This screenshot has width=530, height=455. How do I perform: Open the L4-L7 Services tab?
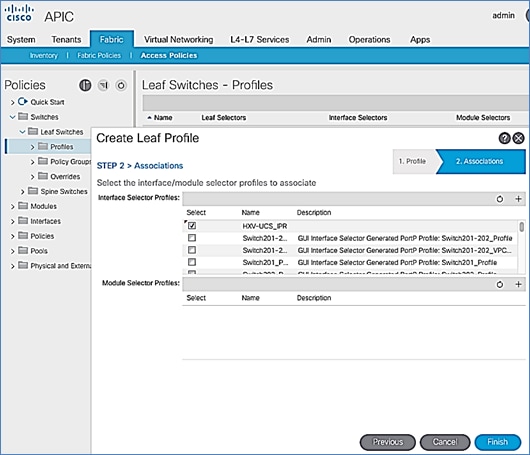pos(260,40)
